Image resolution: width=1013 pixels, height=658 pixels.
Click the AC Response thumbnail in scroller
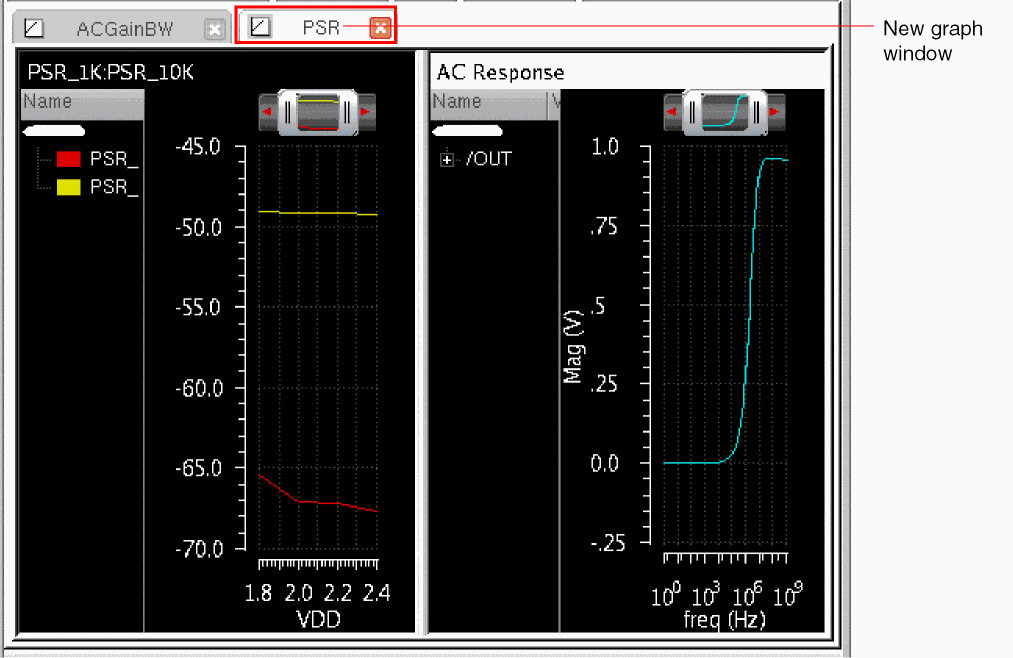723,112
